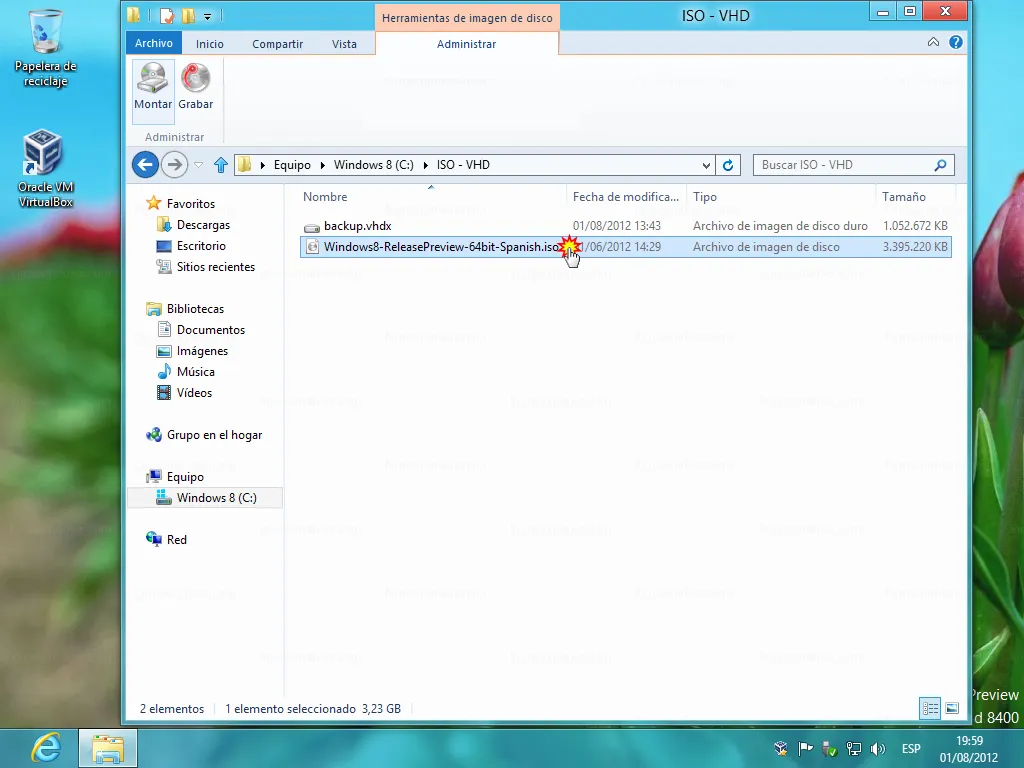The image size is (1024, 768).
Task: Go up one folder level with the Up arrow
Action: coord(221,165)
